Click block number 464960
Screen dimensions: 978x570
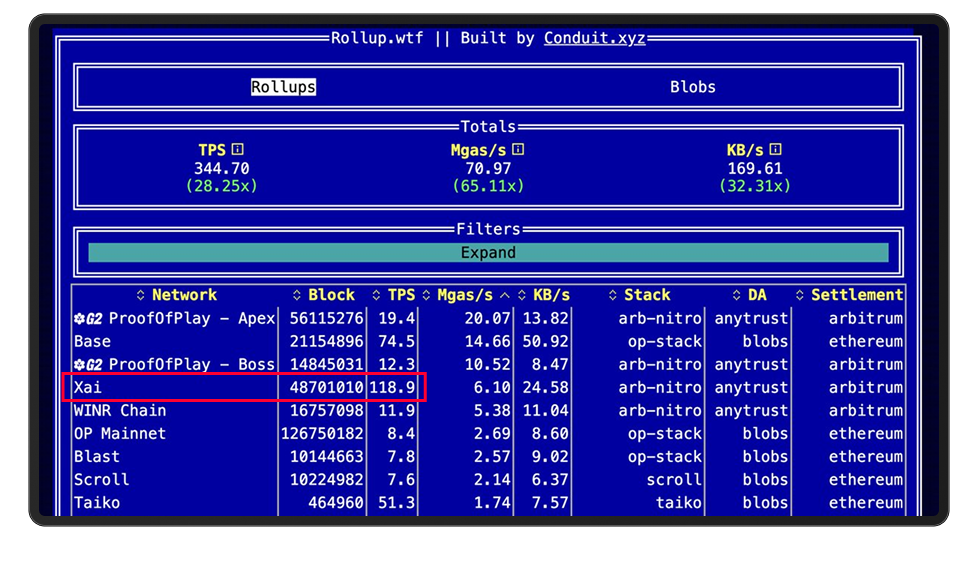336,503
